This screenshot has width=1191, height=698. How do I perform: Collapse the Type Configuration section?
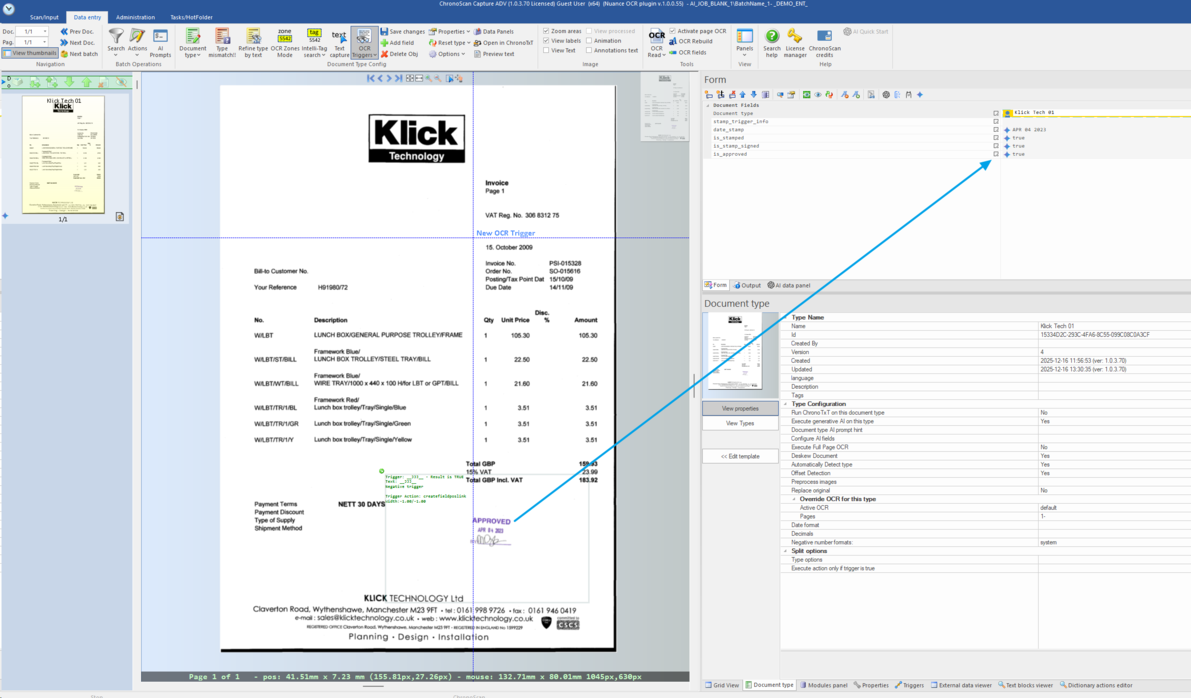[x=786, y=404]
